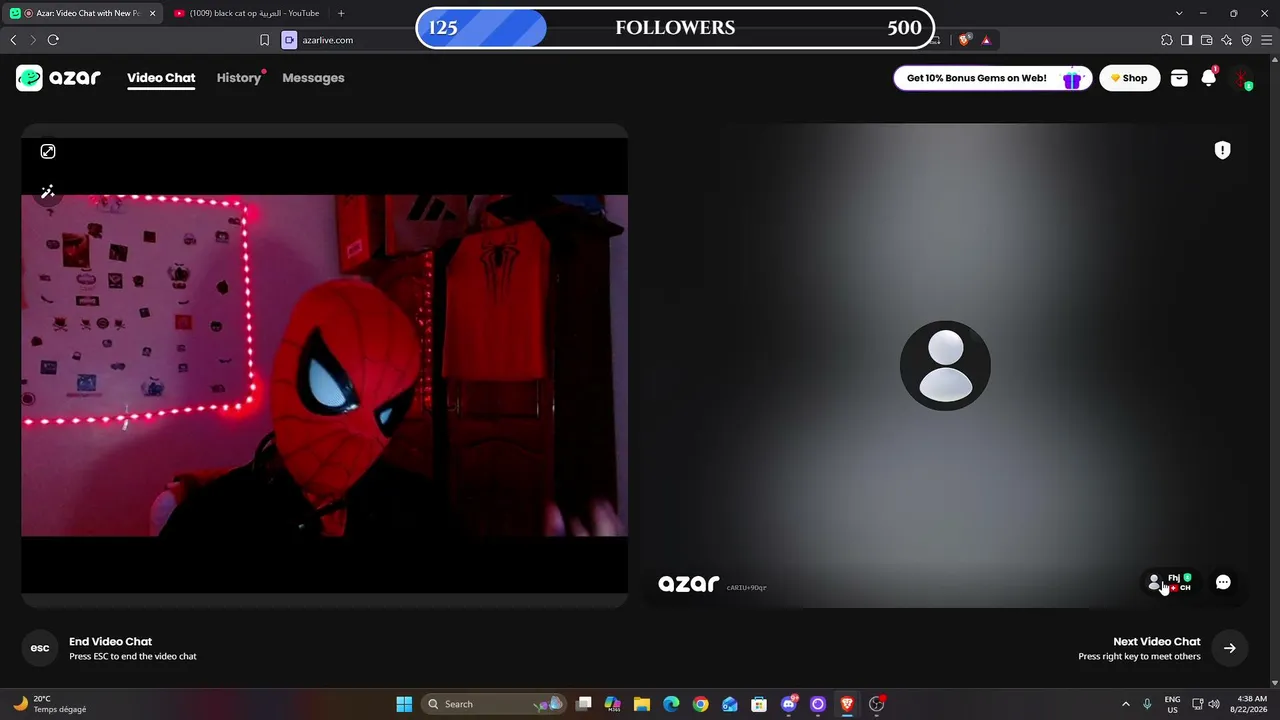The height and width of the screenshot is (720, 1280).
Task: Open File Explorer from the taskbar
Action: coord(642,704)
